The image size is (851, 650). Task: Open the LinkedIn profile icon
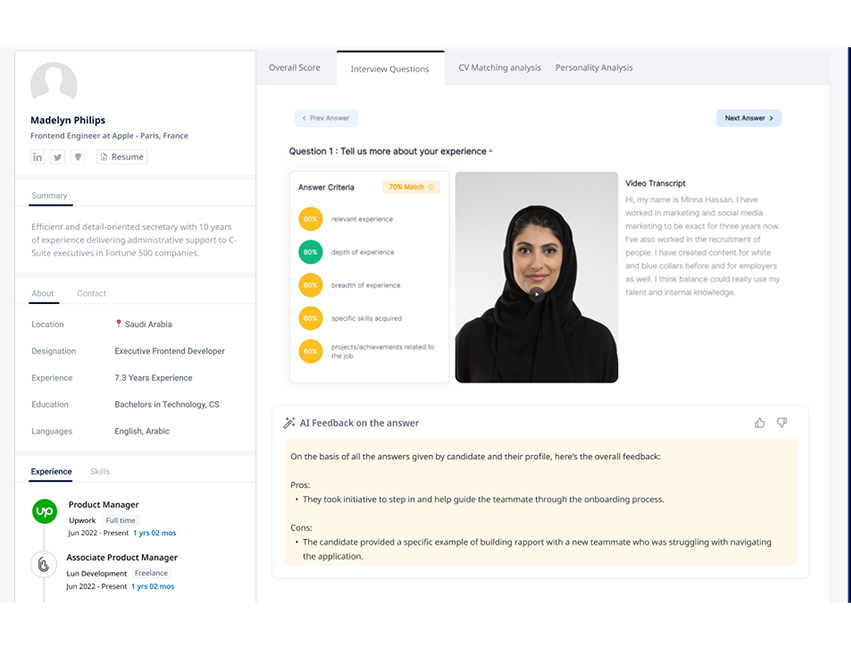point(38,157)
